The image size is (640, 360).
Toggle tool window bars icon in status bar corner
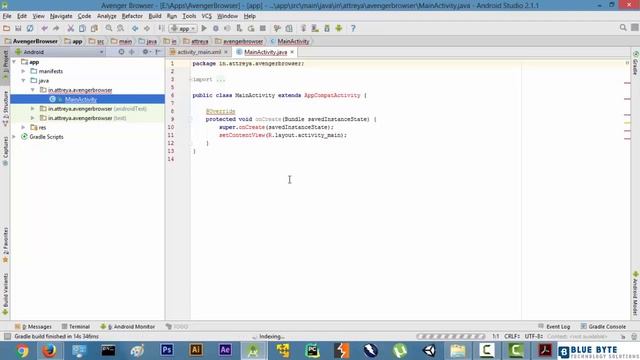click(7, 336)
